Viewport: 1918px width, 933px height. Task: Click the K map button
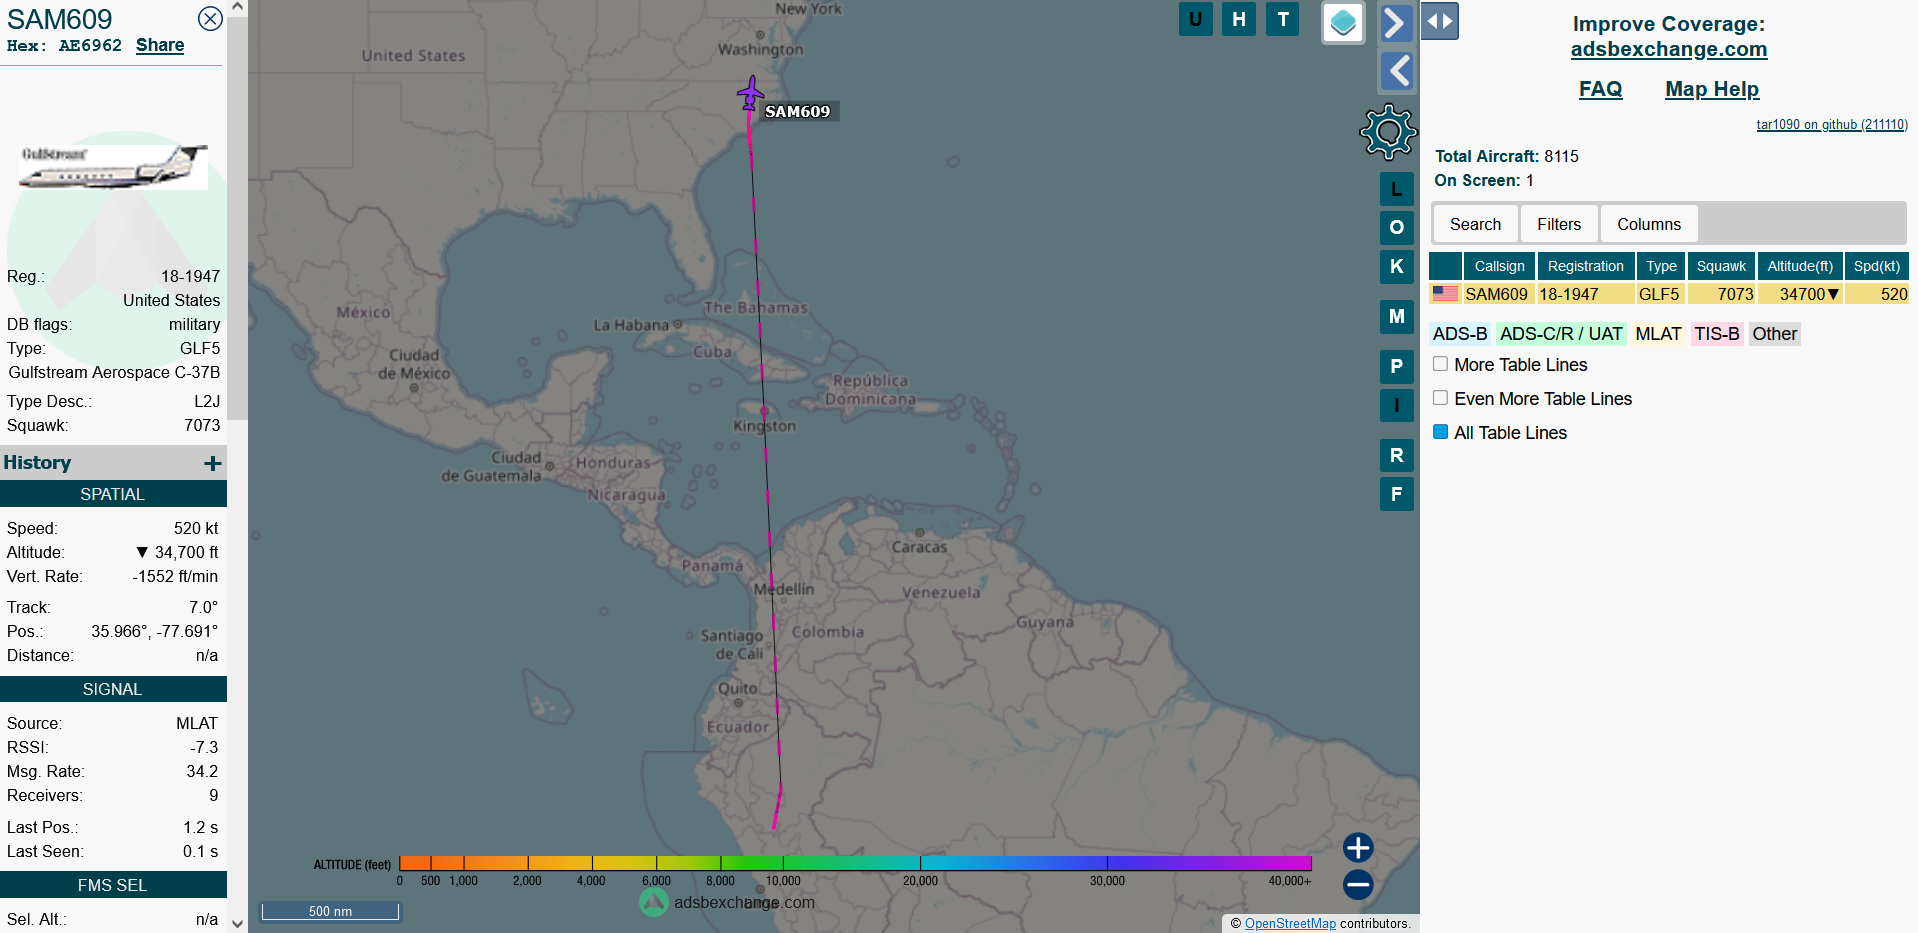(x=1396, y=266)
